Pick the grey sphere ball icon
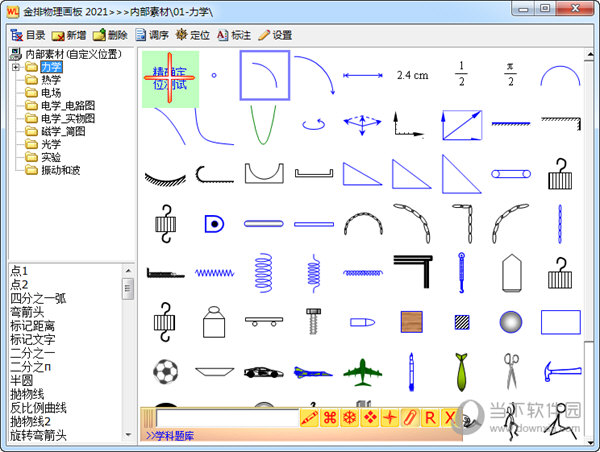 click(511, 322)
